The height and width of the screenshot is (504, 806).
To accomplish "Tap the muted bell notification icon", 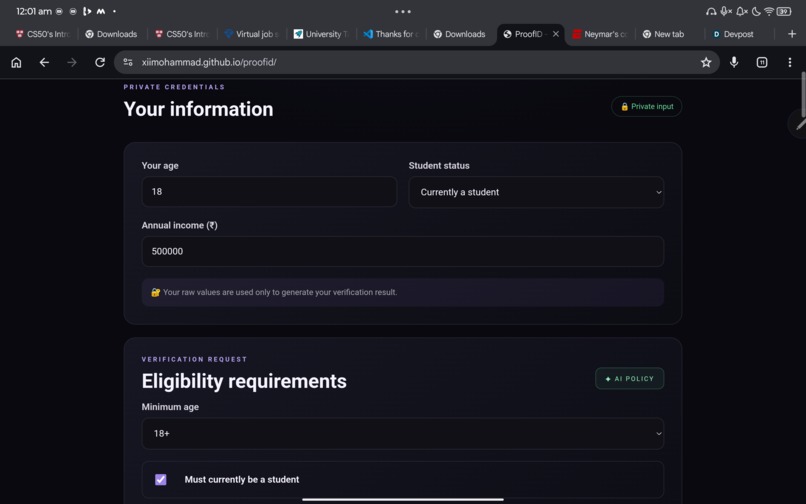I will [741, 11].
